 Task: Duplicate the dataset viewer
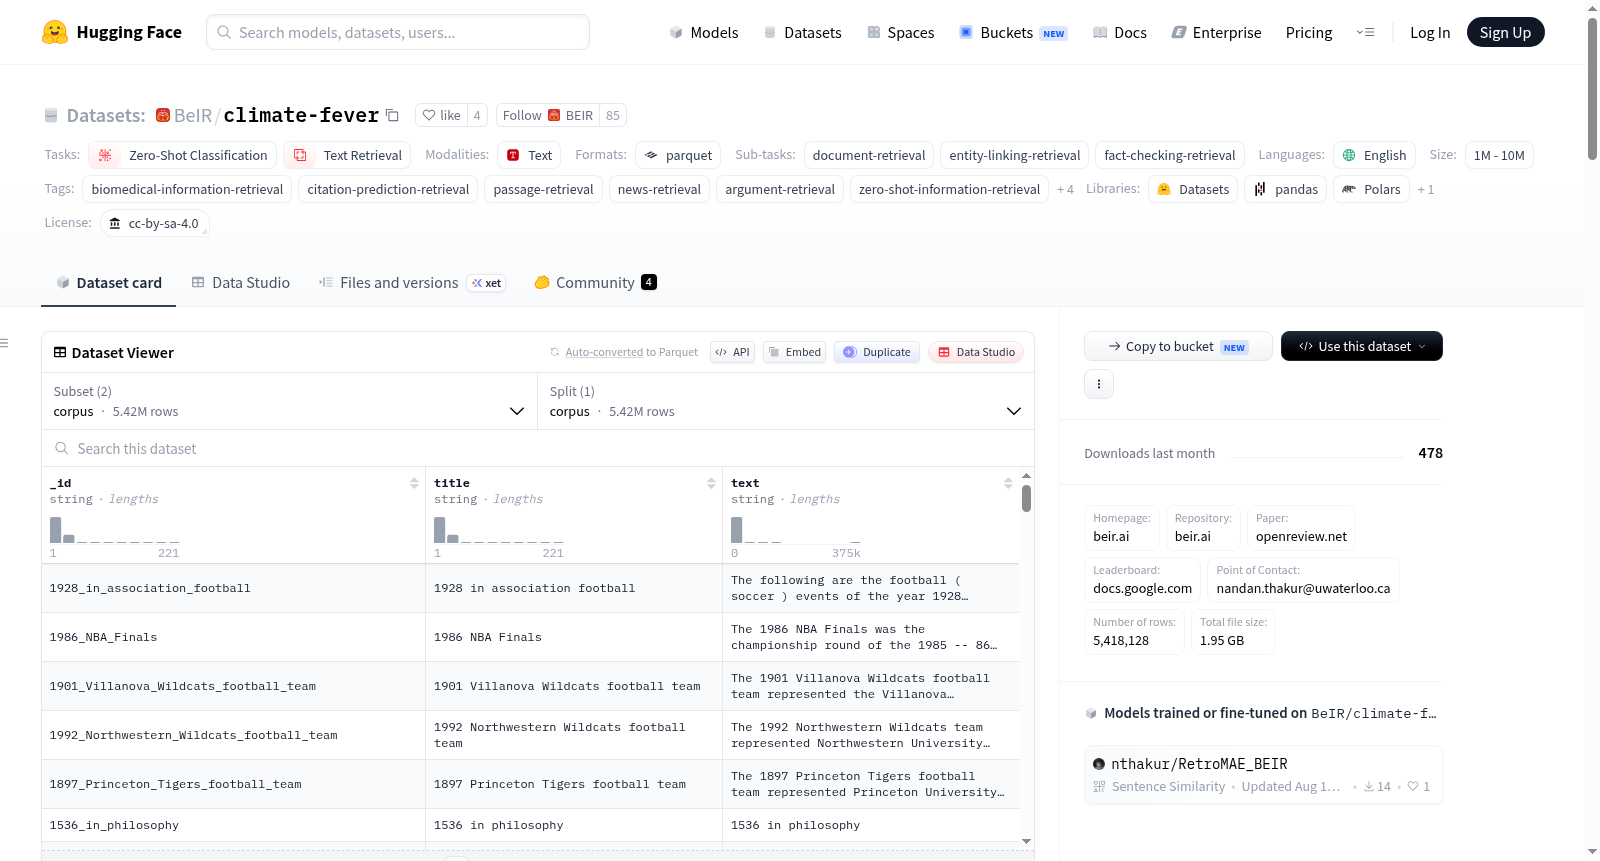[877, 352]
